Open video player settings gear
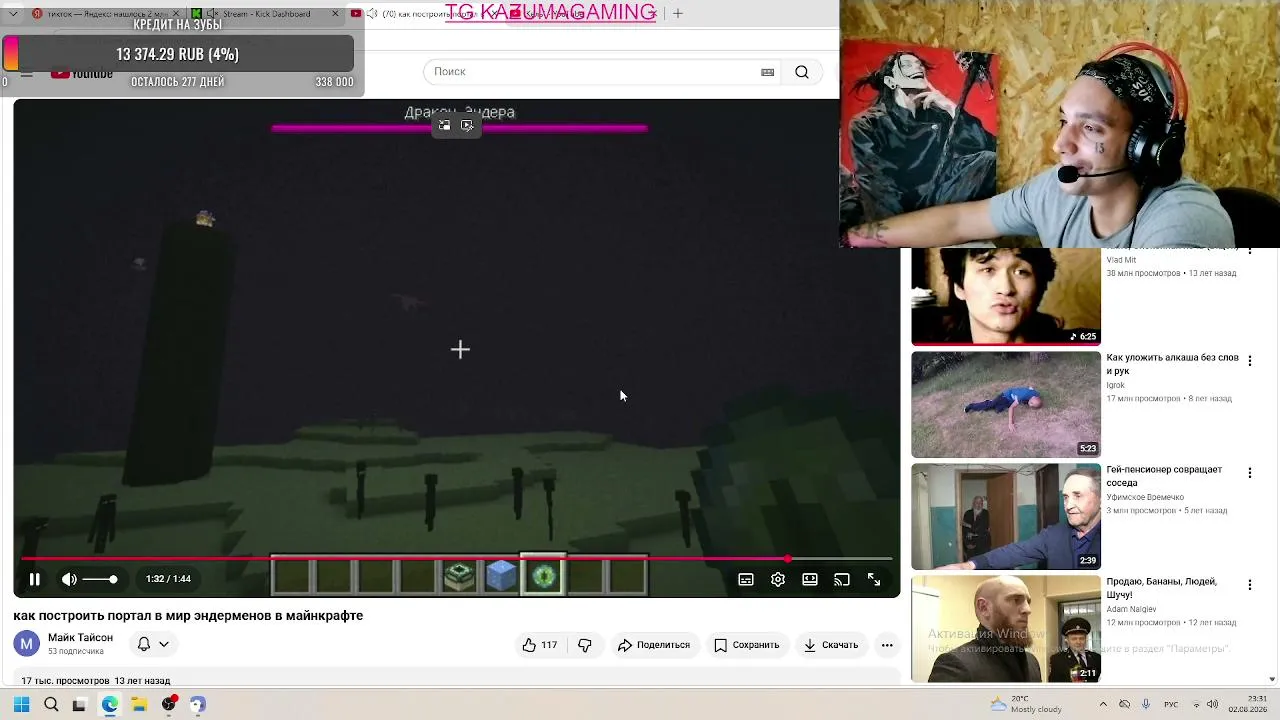 778,579
